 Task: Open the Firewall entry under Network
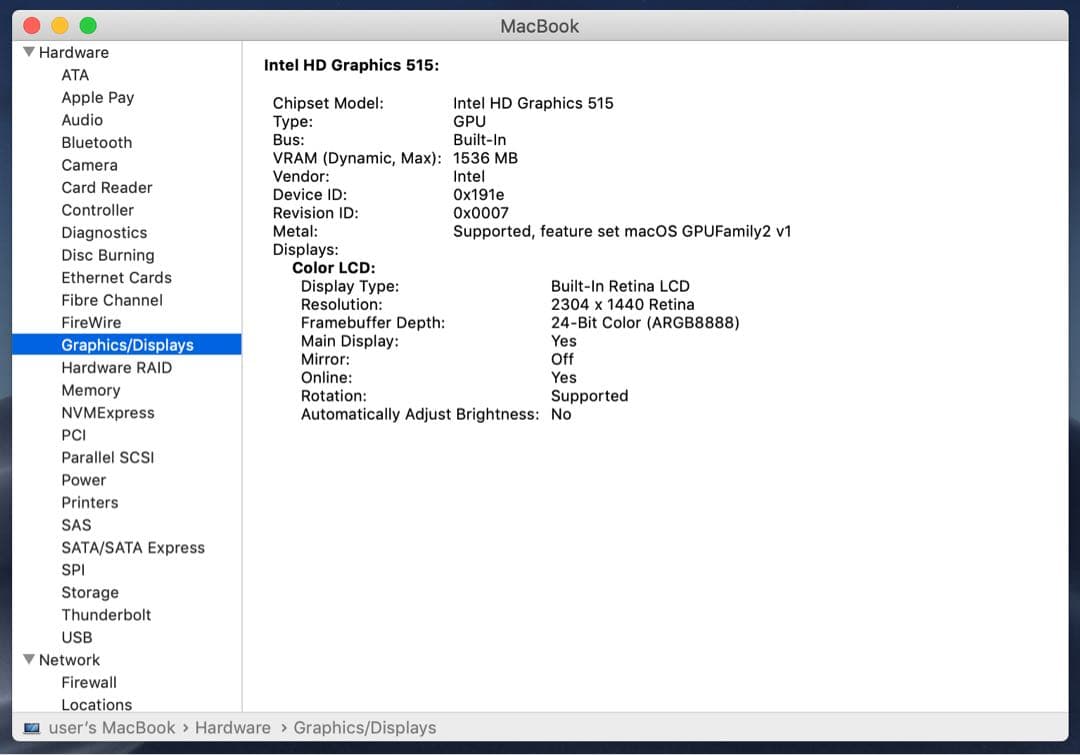89,682
